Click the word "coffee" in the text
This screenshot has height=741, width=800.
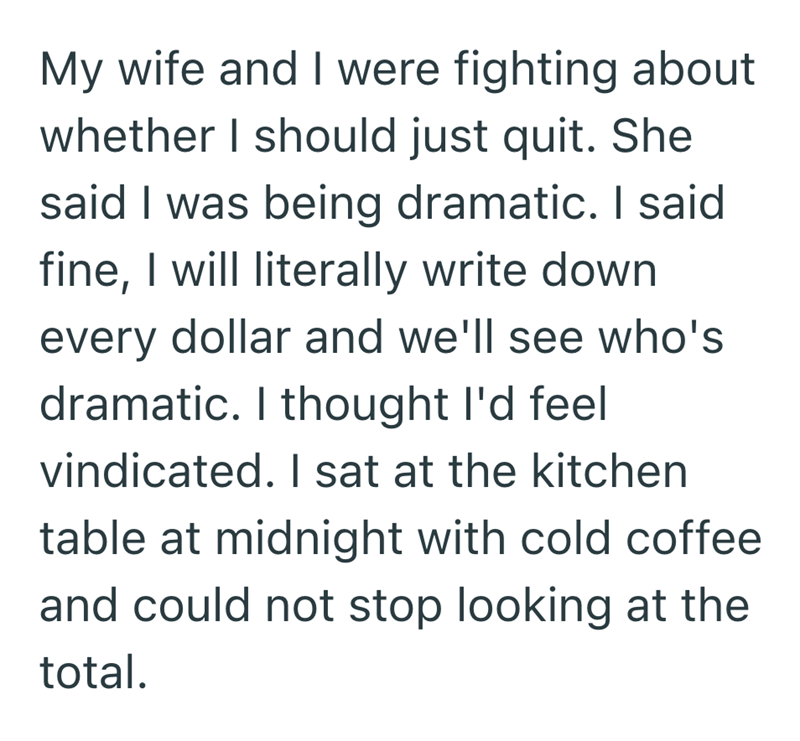[693, 538]
